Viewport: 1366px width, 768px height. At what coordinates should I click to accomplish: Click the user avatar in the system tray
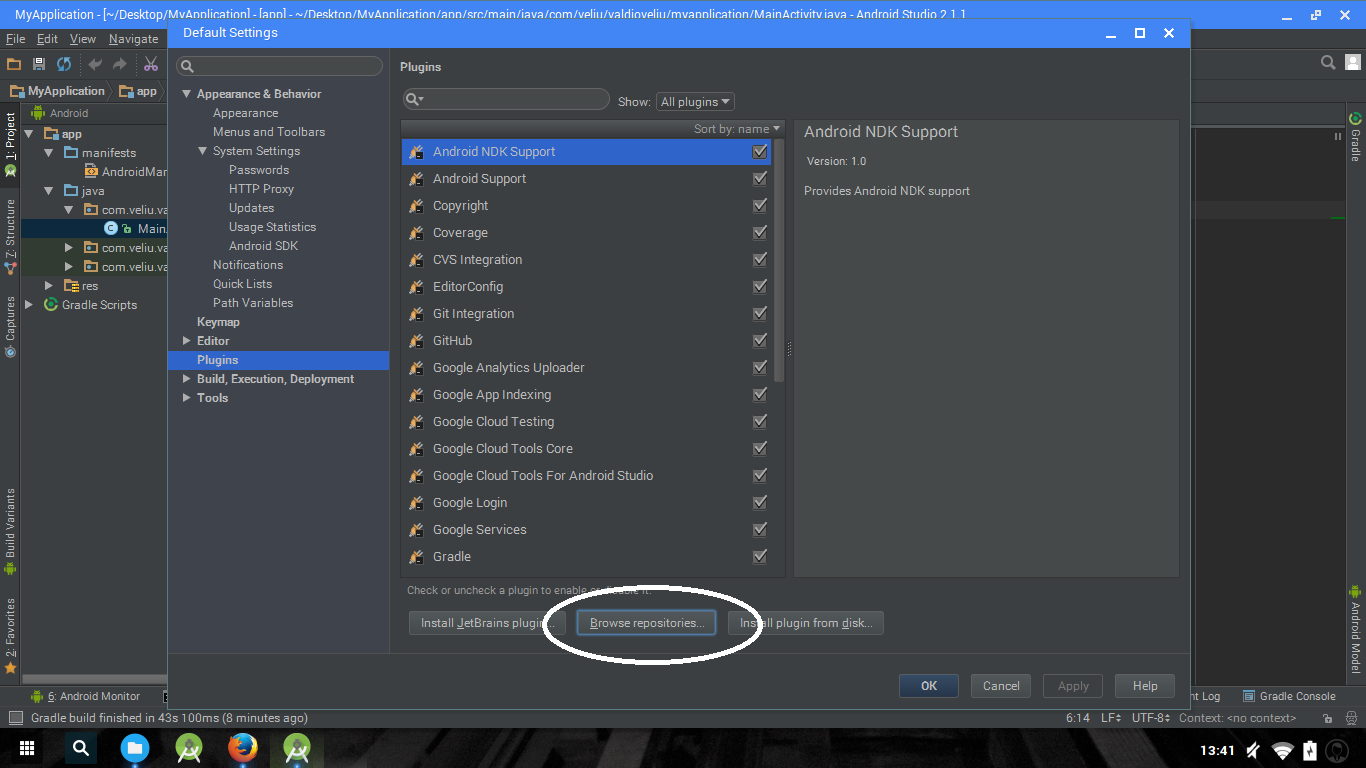[x=1337, y=750]
